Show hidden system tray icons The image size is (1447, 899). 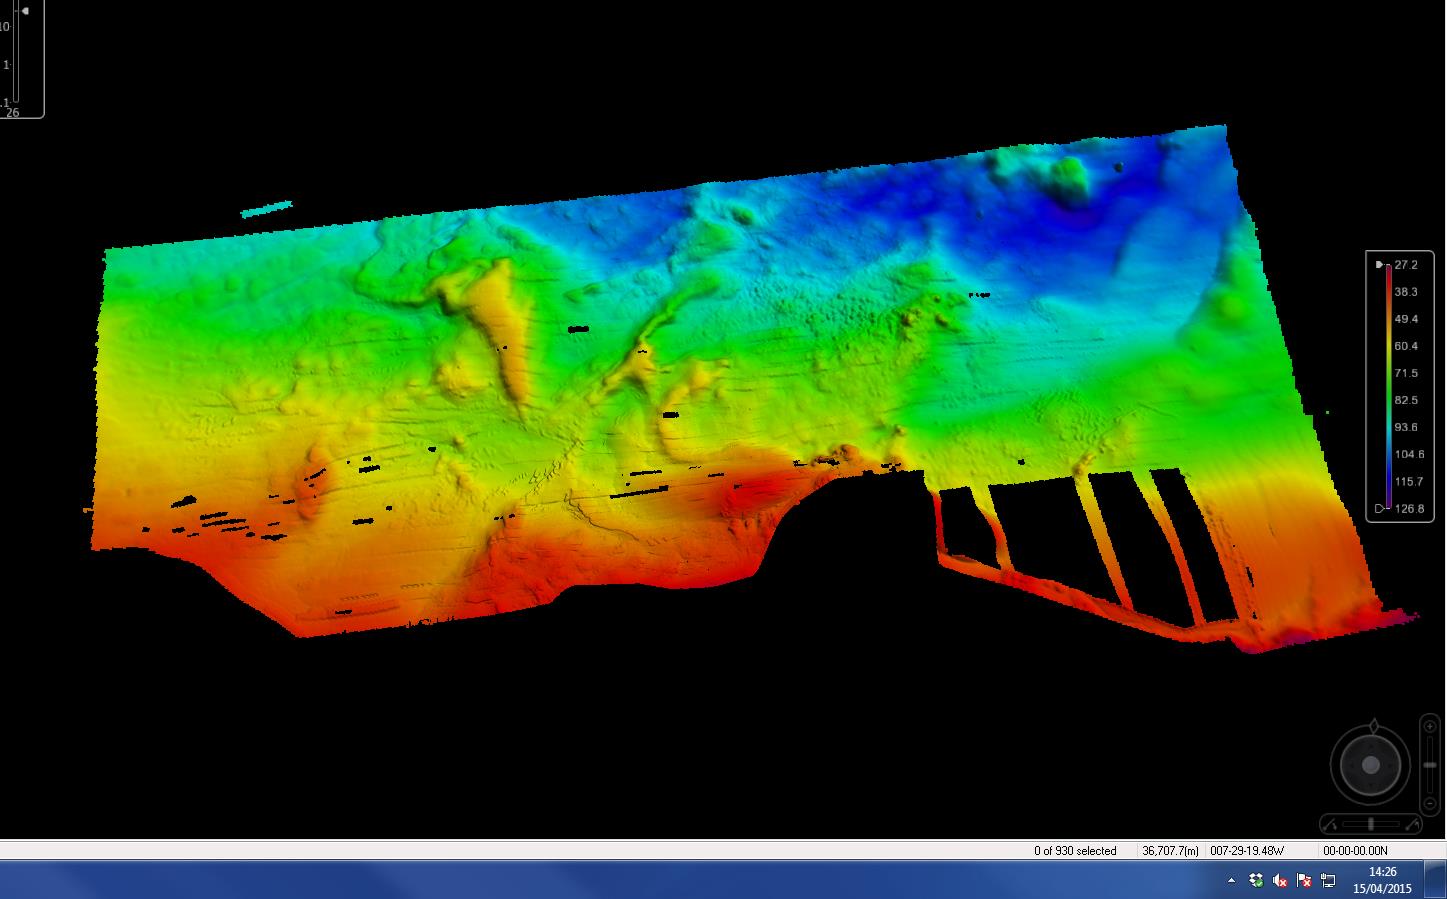coord(1232,880)
